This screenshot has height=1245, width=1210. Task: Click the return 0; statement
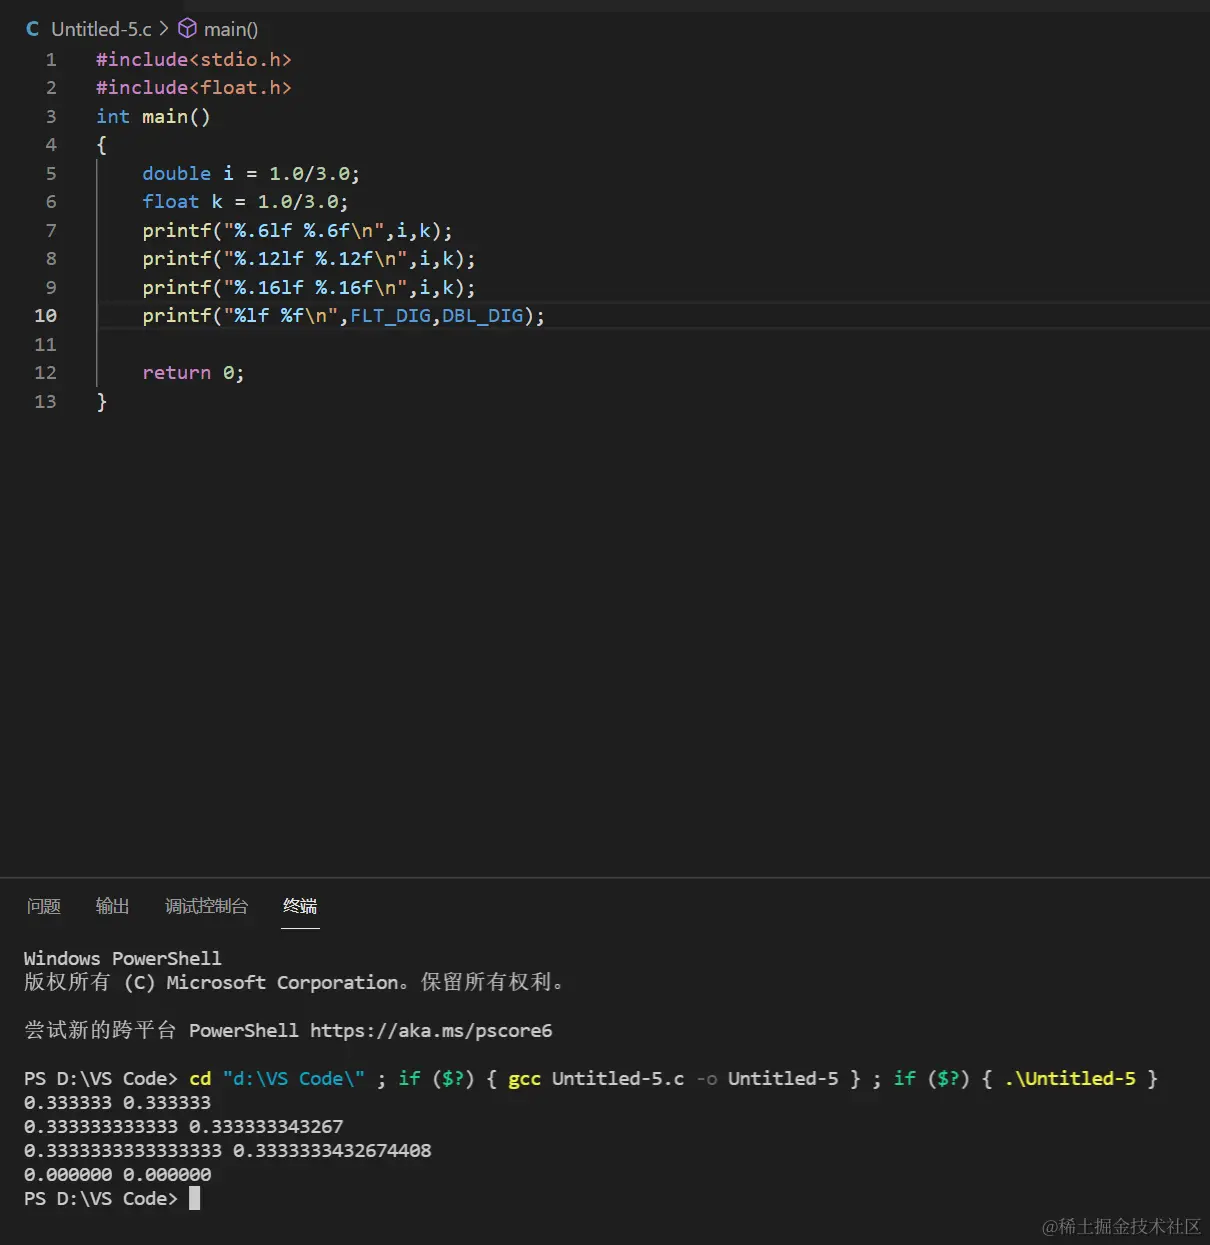pyautogui.click(x=193, y=372)
